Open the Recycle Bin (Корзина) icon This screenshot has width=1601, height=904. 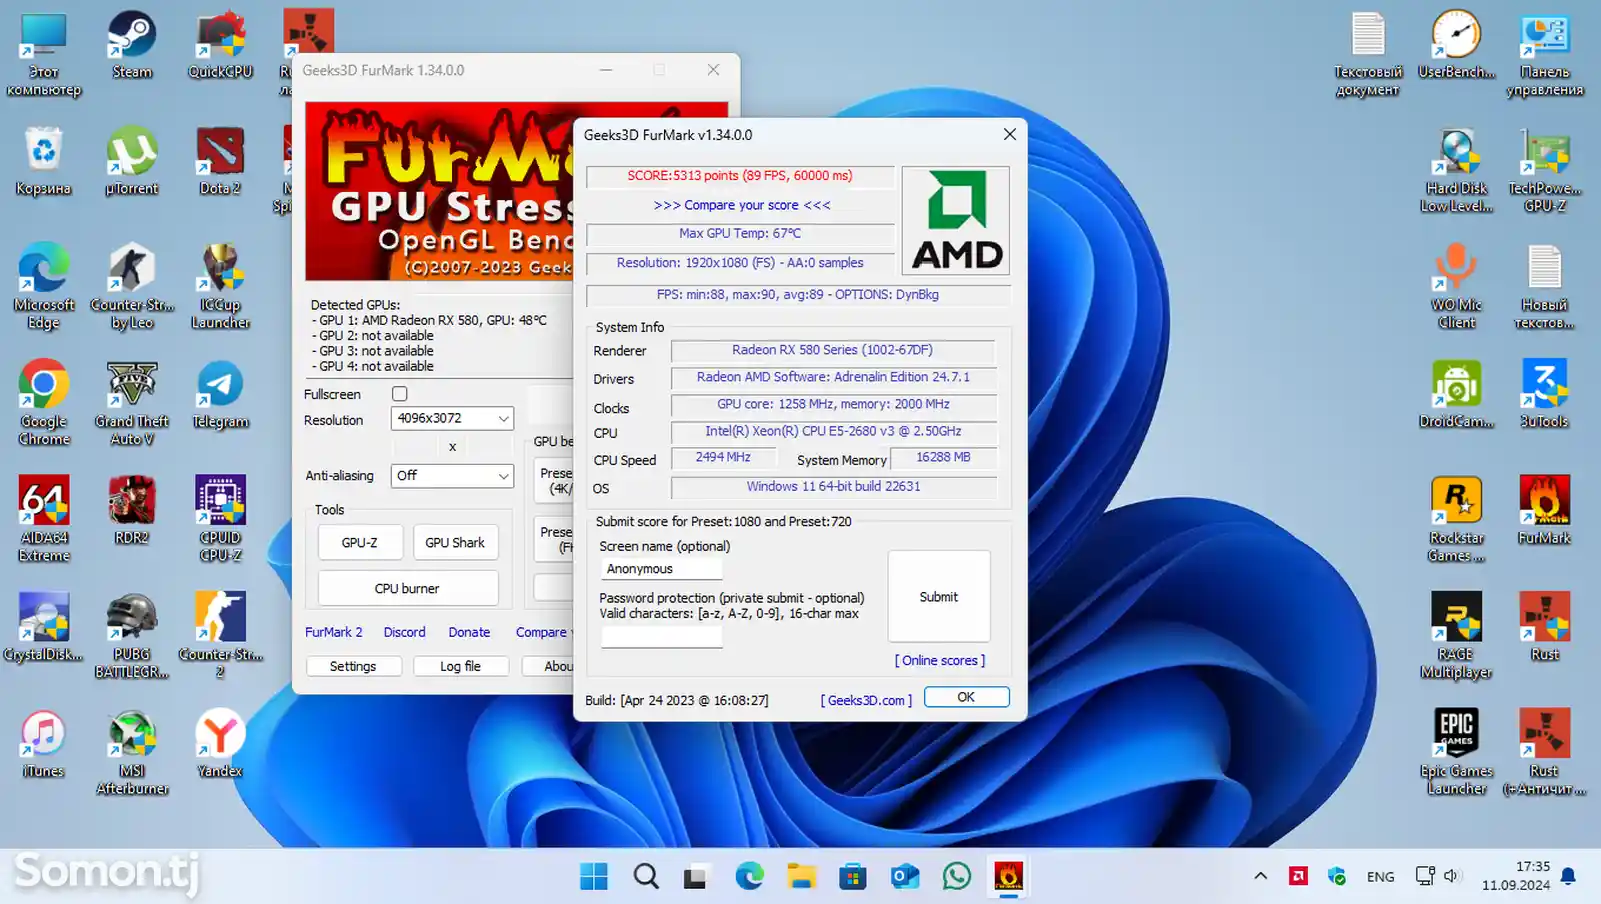(x=43, y=161)
